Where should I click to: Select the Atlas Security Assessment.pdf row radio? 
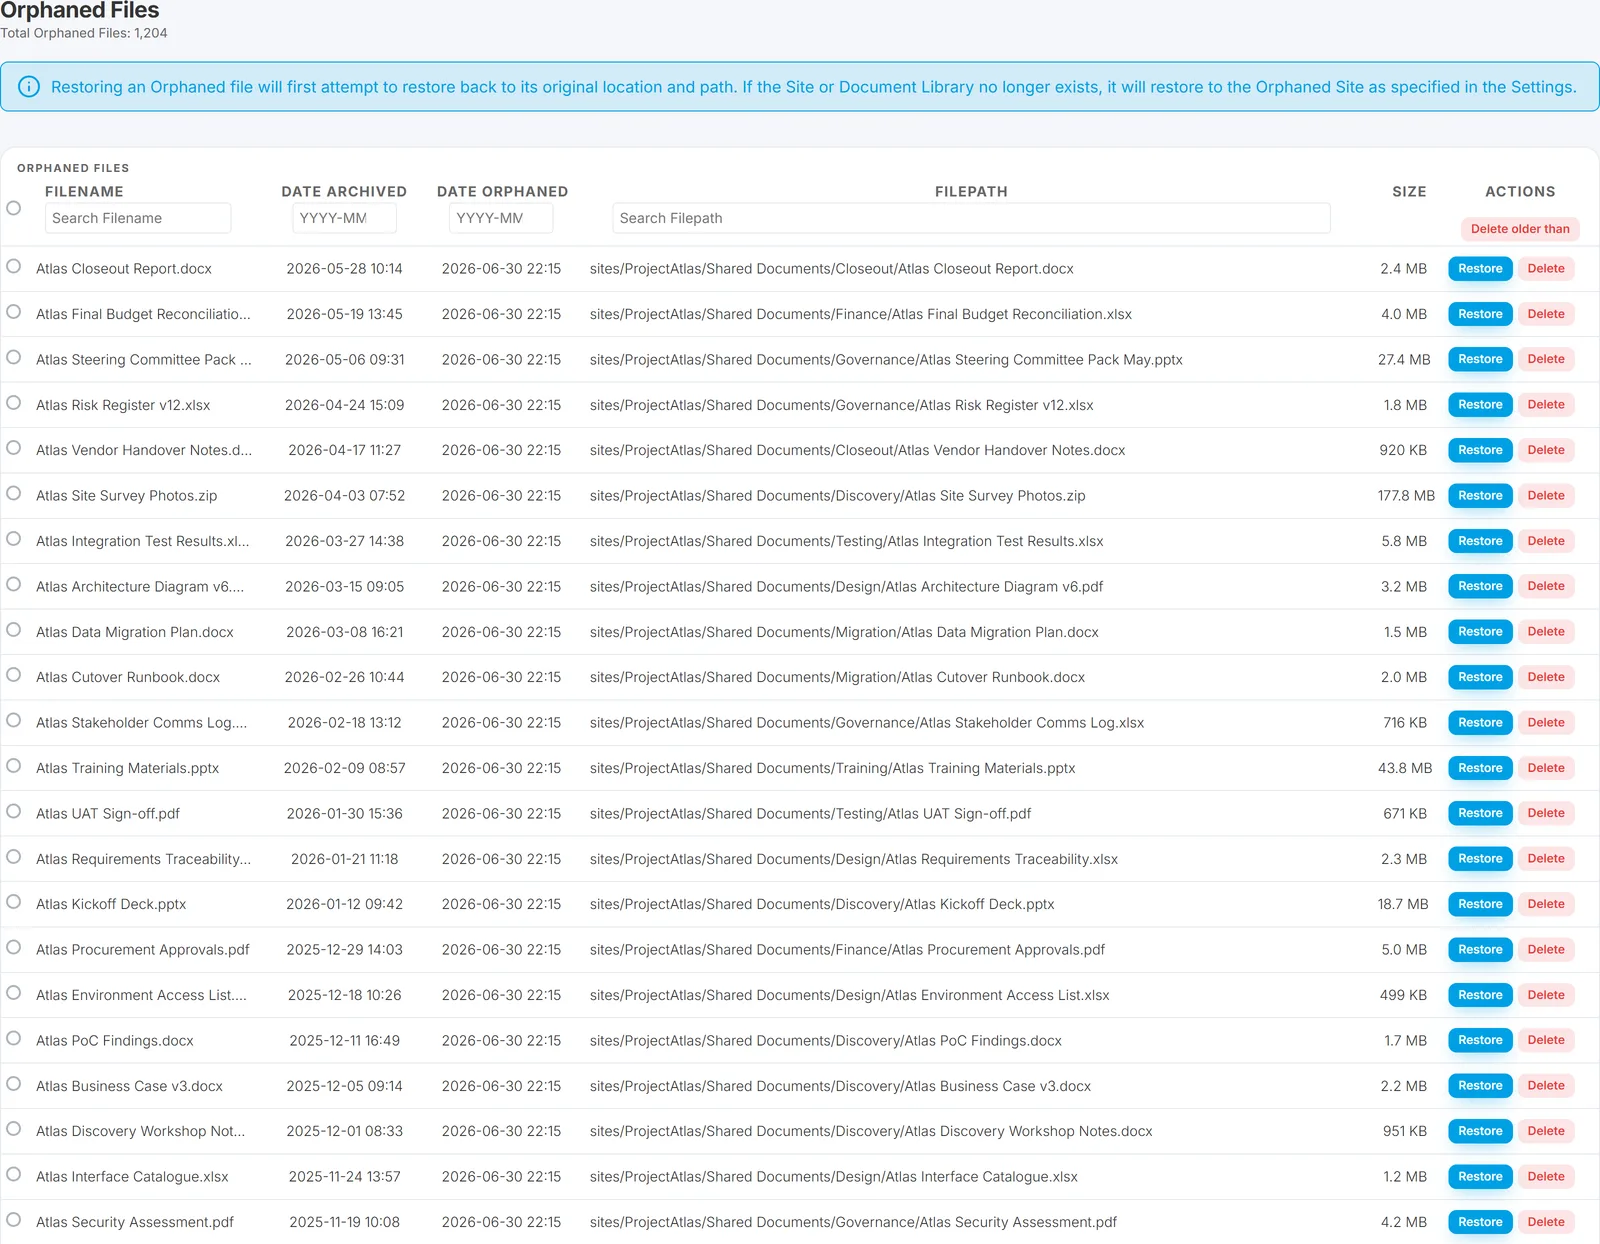pos(14,1220)
